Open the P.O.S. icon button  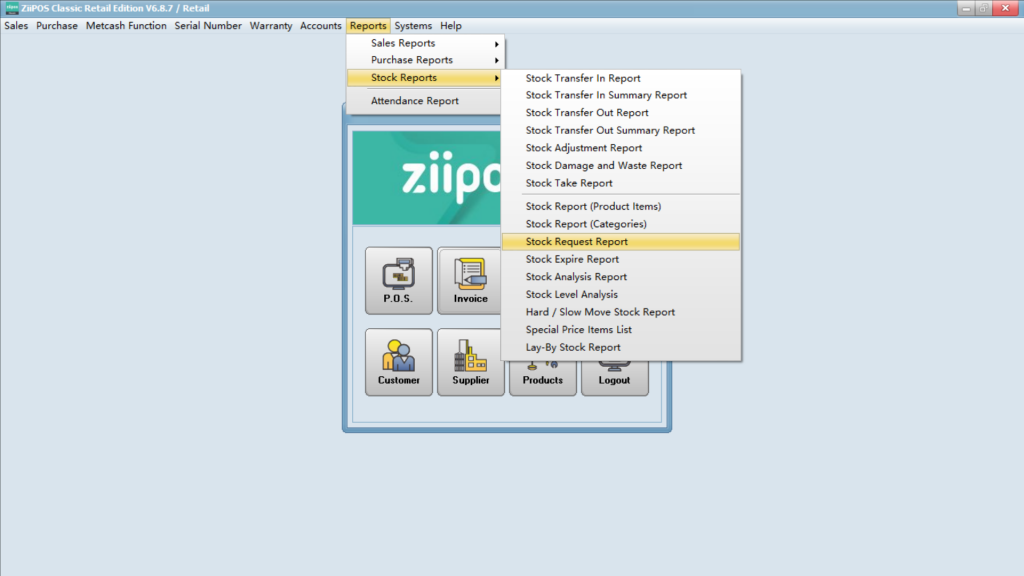398,281
